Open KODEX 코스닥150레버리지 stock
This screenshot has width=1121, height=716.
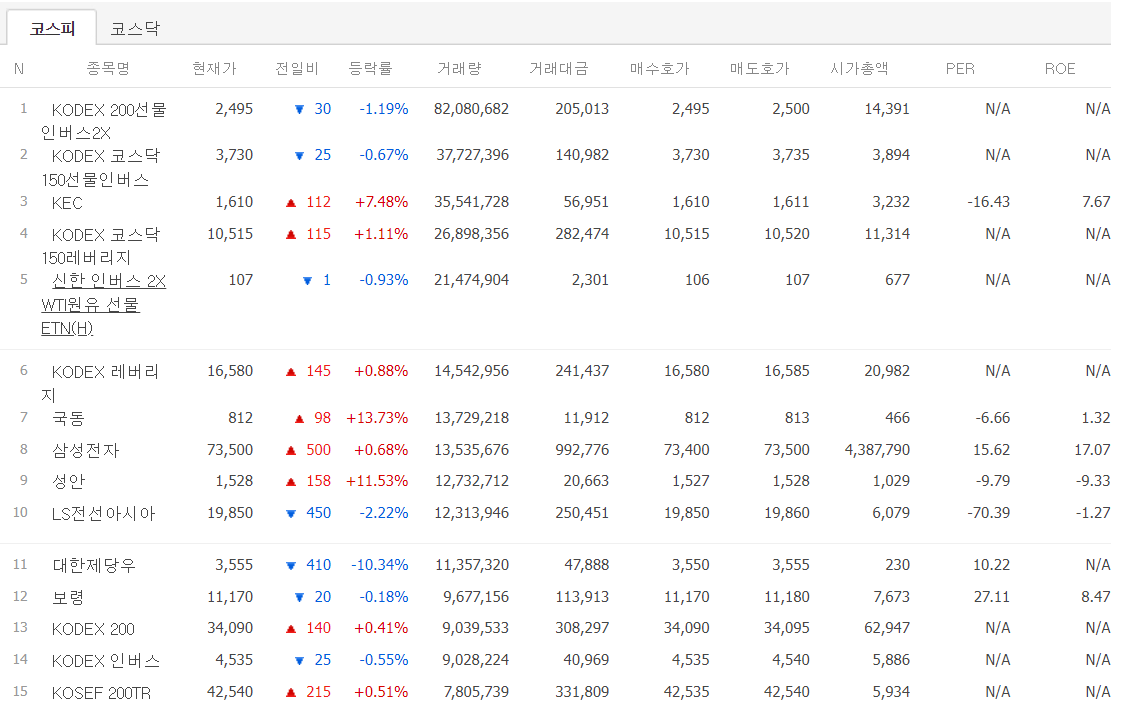click(x=101, y=246)
